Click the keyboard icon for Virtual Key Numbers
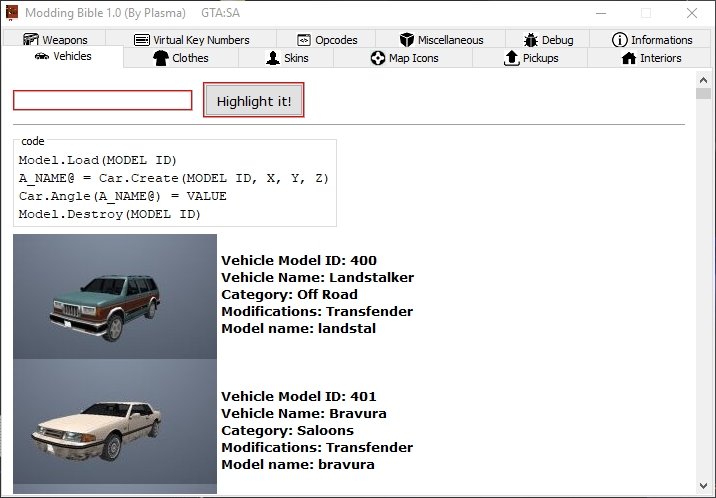 pos(142,40)
